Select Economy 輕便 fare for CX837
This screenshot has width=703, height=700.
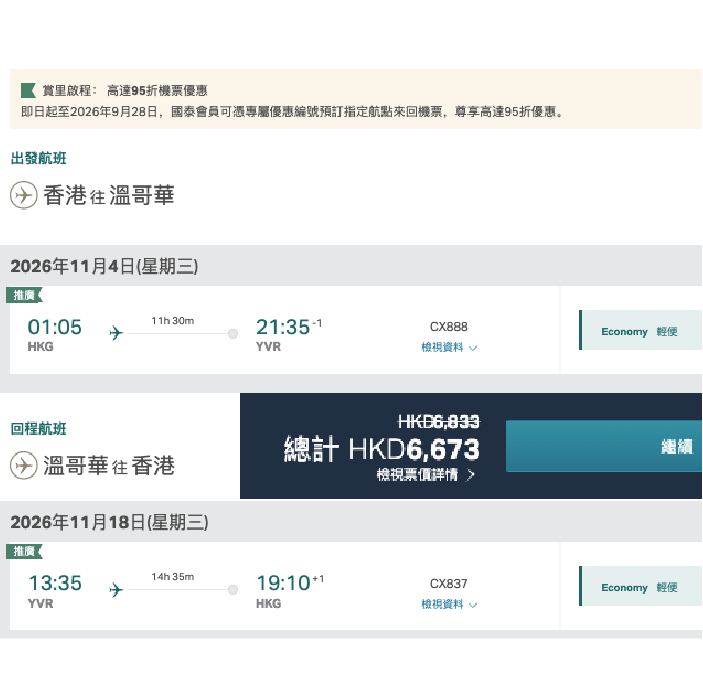coord(641,586)
